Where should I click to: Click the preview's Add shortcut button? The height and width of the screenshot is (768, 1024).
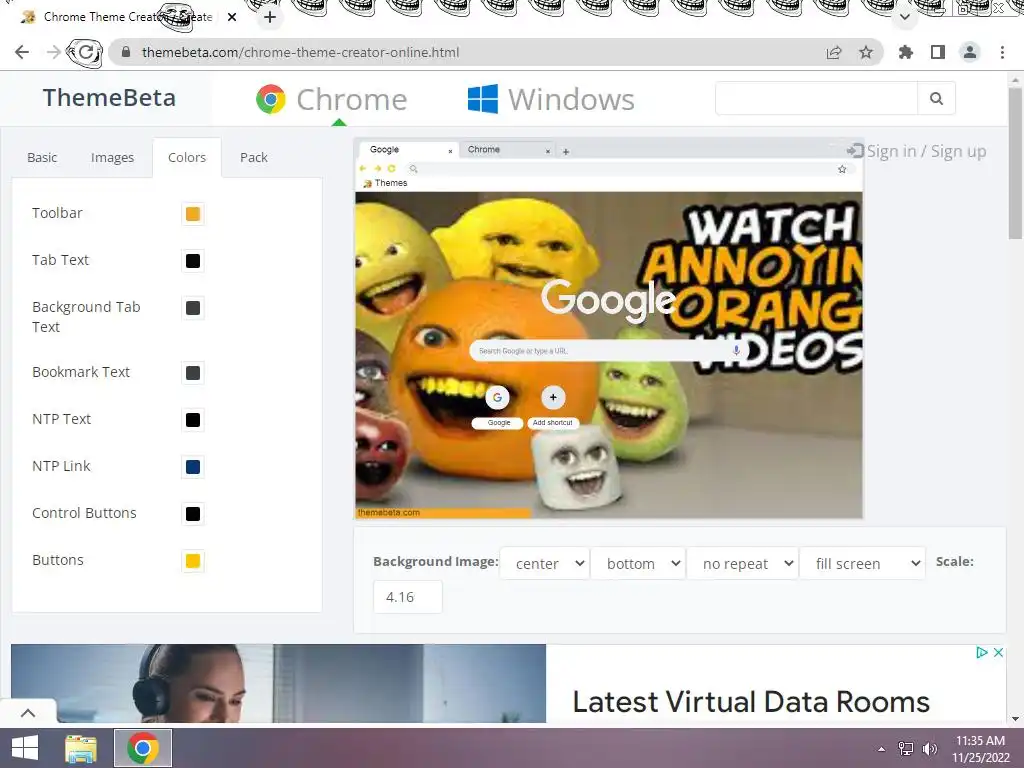[553, 397]
